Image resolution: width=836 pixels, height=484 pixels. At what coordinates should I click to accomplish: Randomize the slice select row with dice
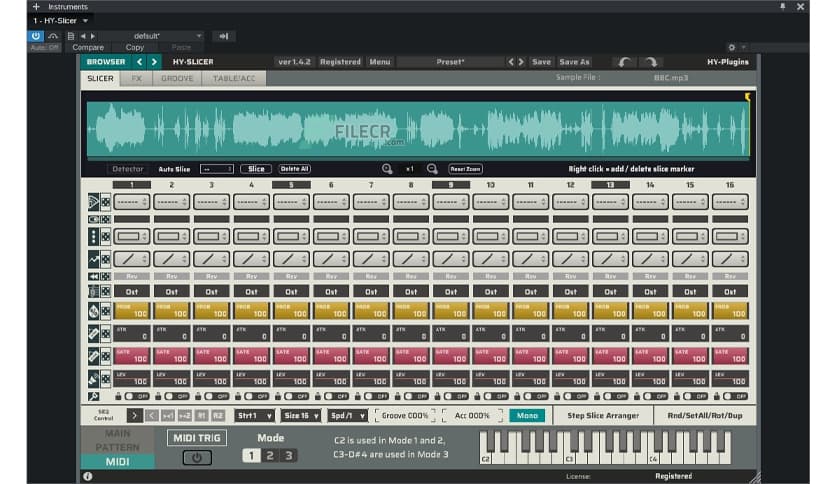(x=106, y=202)
